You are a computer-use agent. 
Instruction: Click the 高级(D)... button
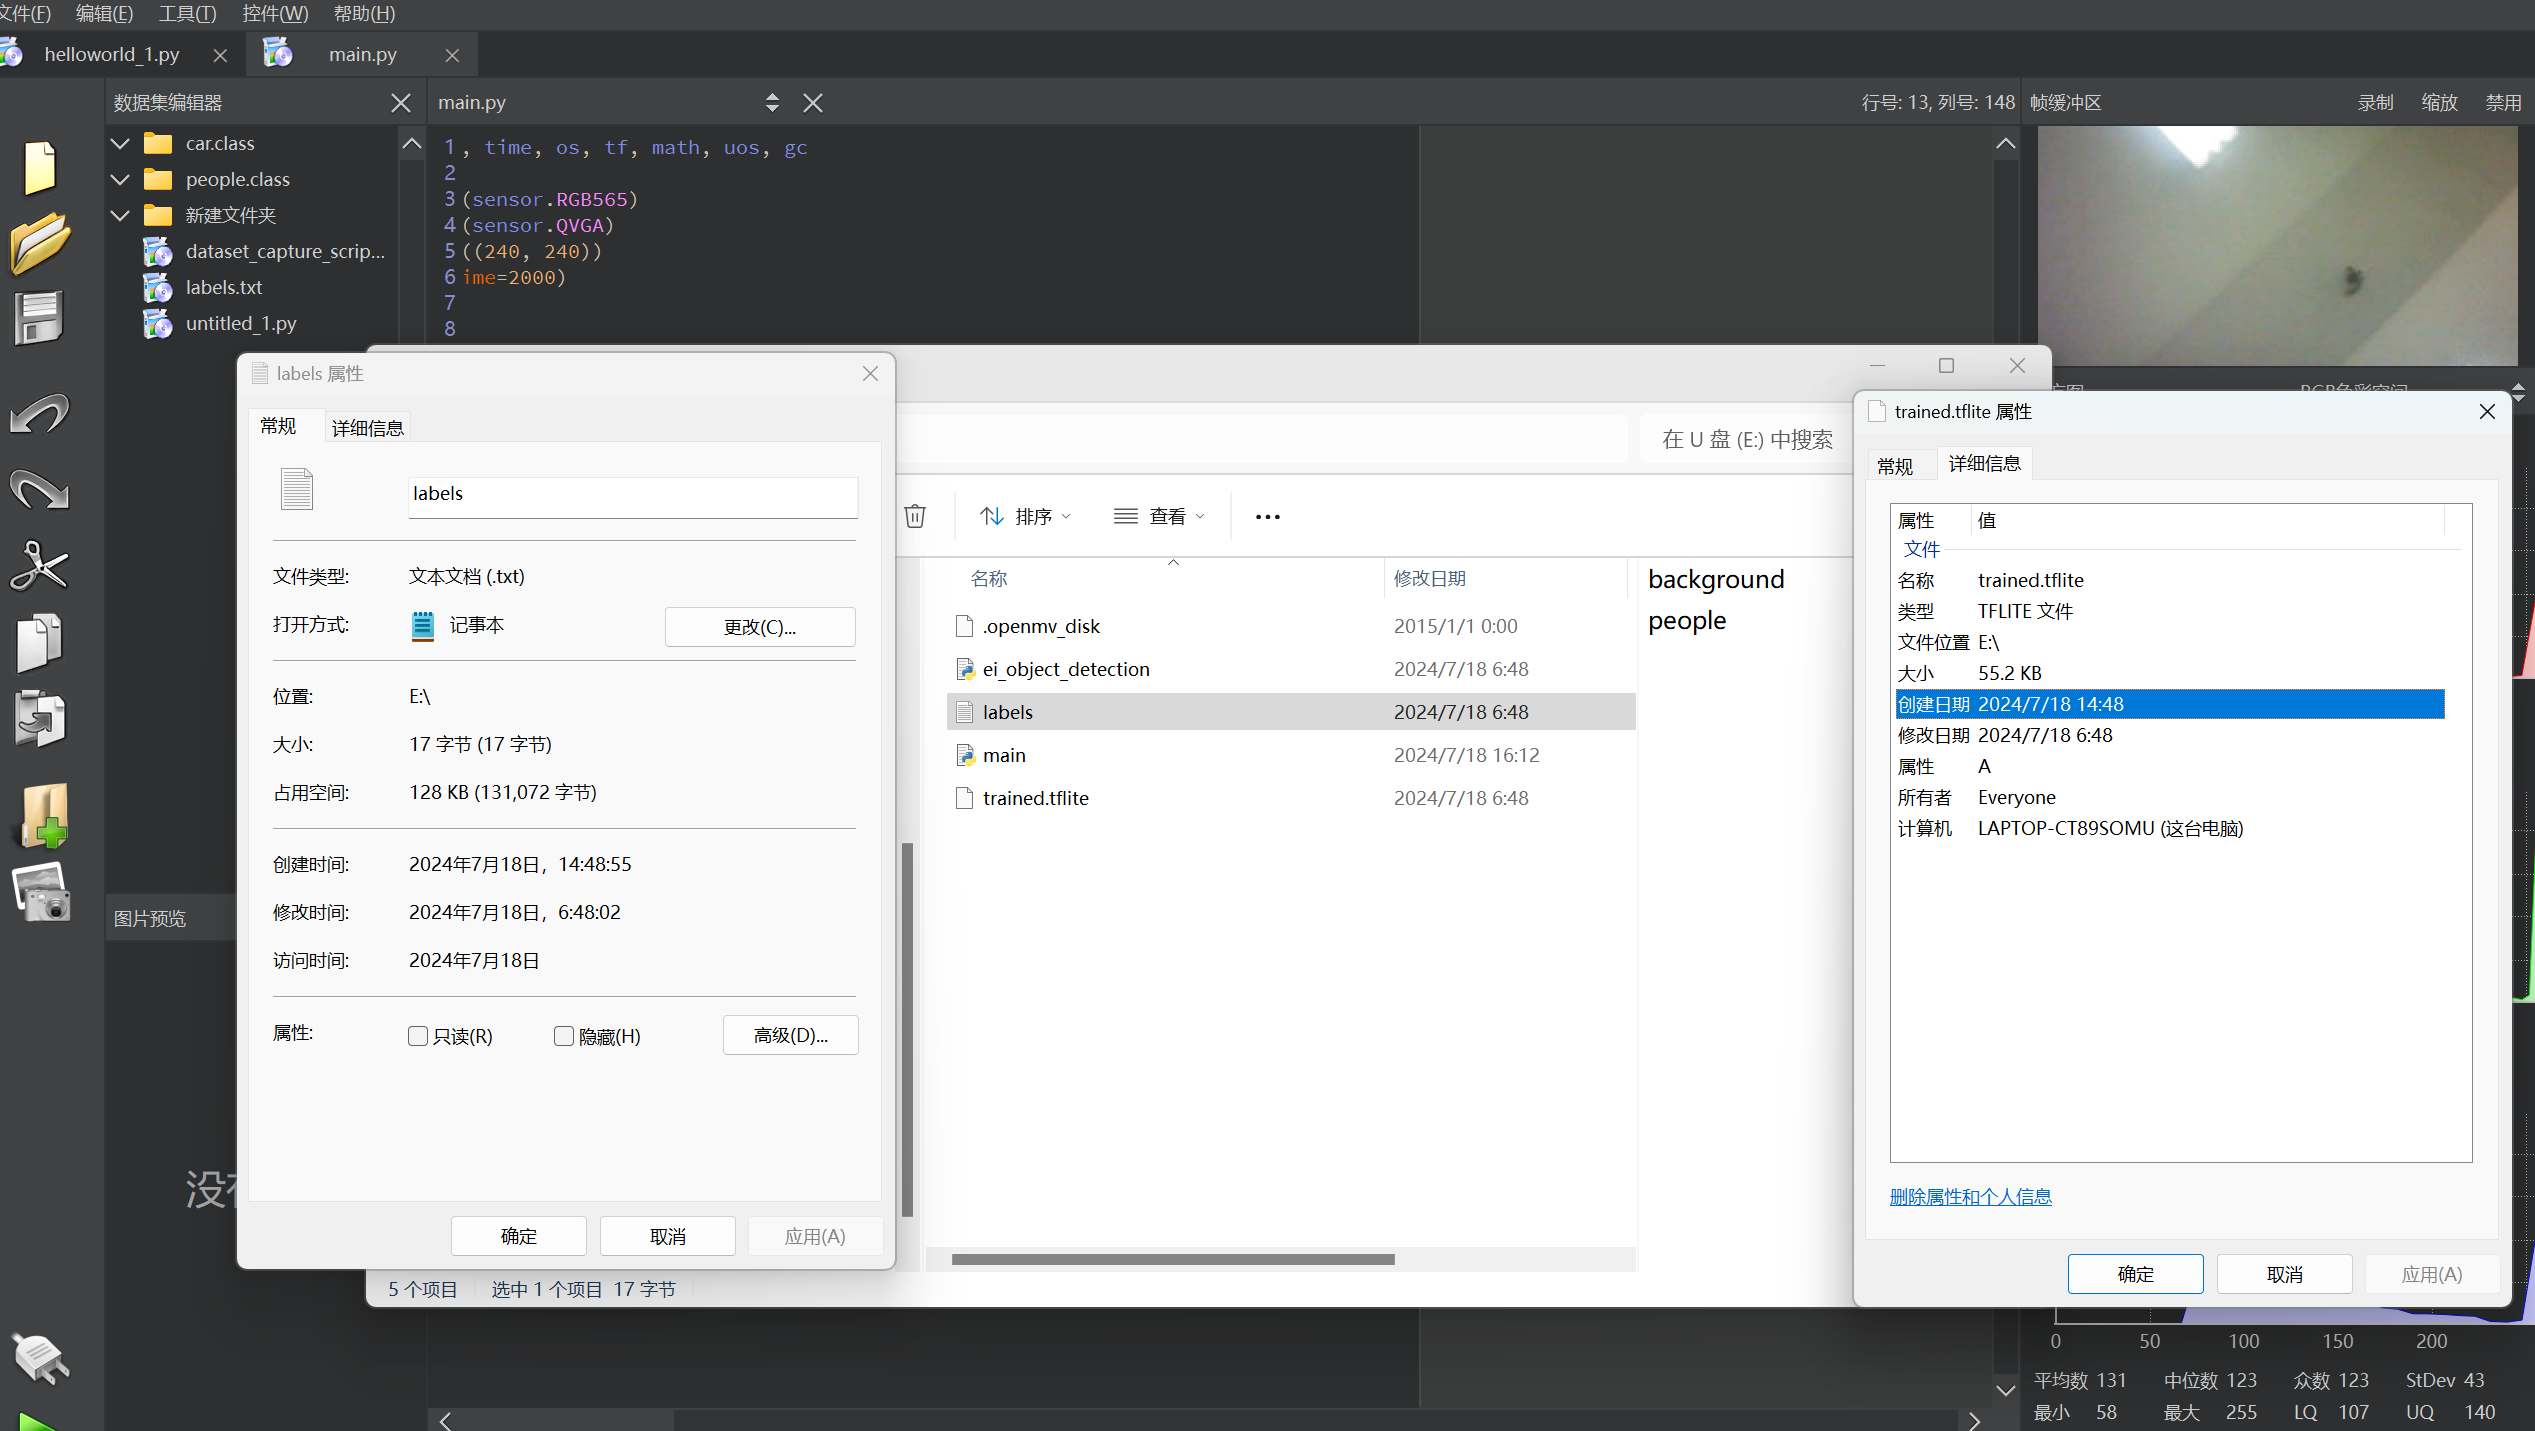(790, 1035)
